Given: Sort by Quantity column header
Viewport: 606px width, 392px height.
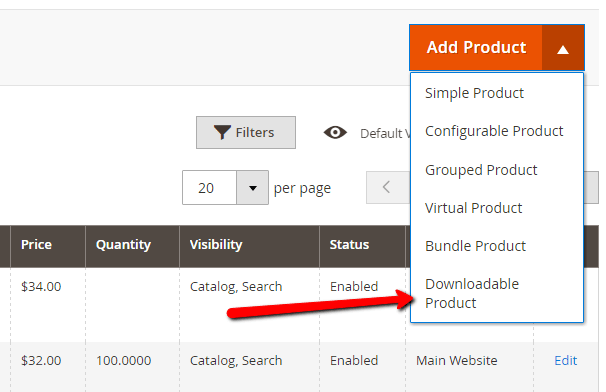Looking at the screenshot, I should [x=132, y=246].
